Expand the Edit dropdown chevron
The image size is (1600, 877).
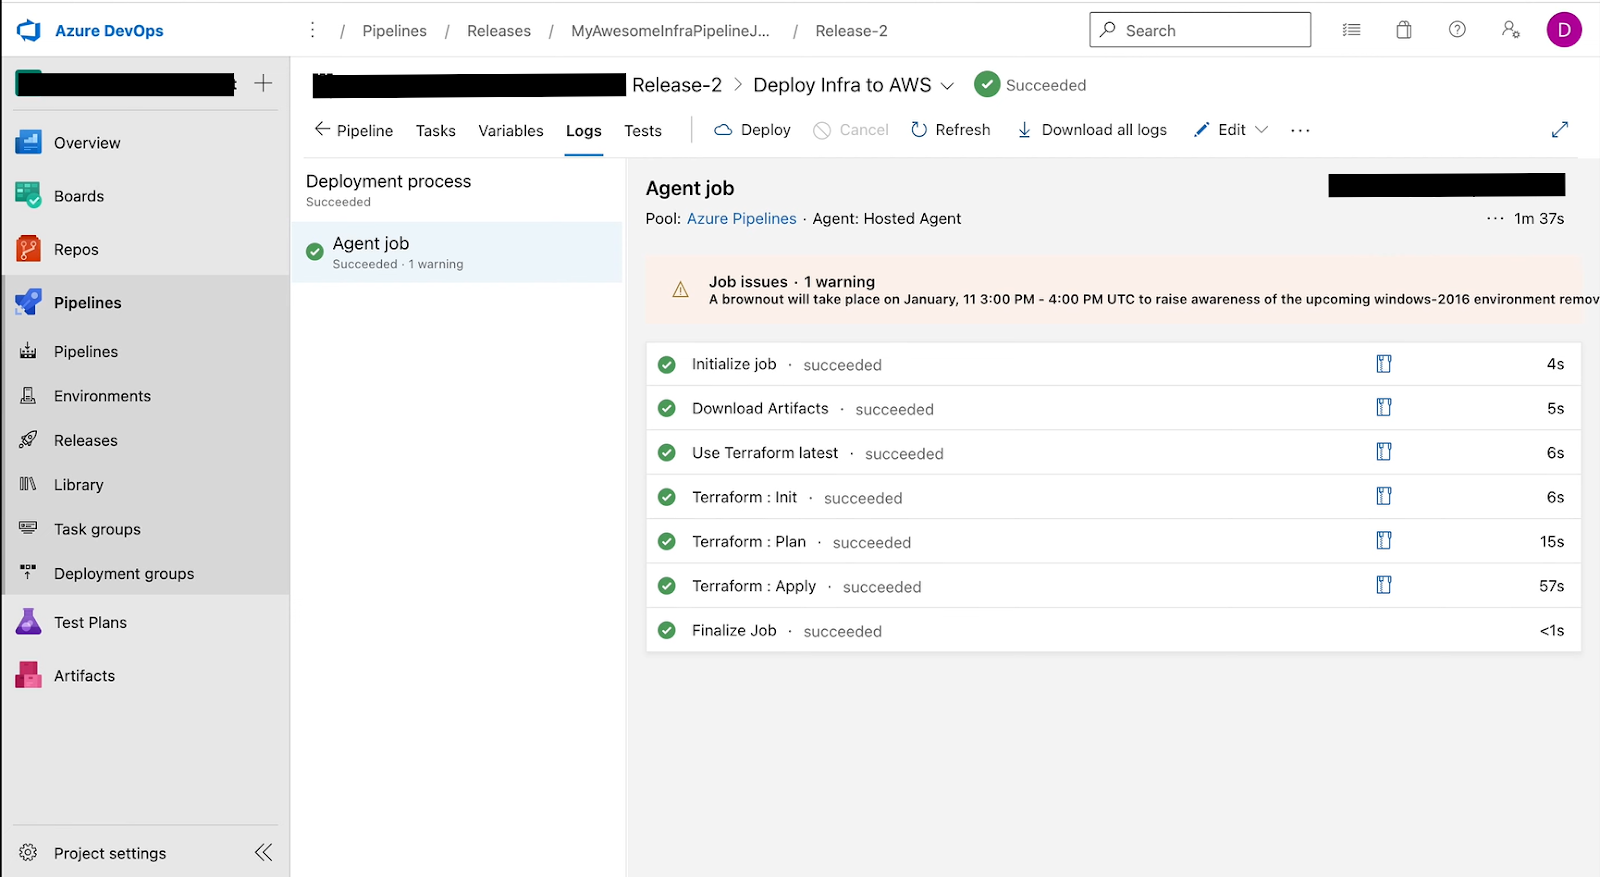point(1261,130)
